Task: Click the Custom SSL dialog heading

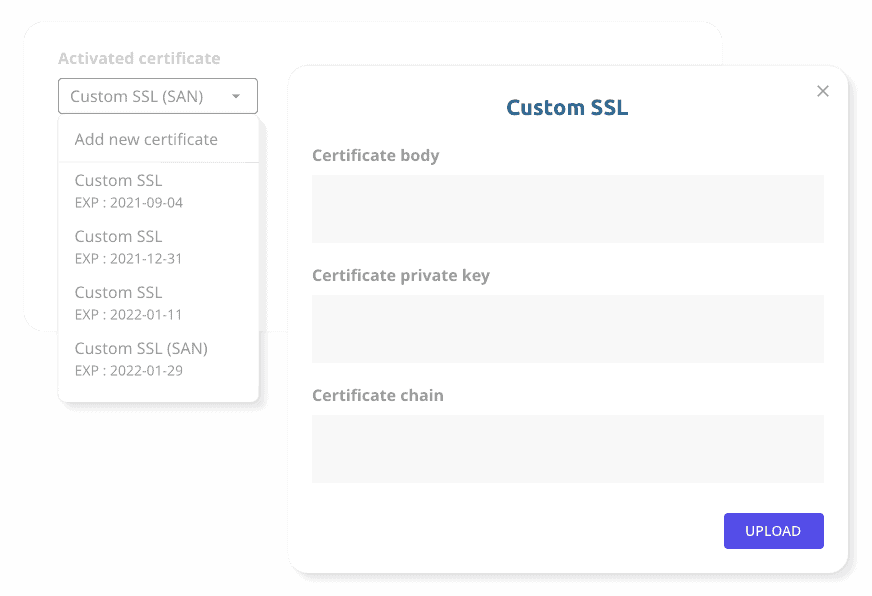Action: point(567,107)
